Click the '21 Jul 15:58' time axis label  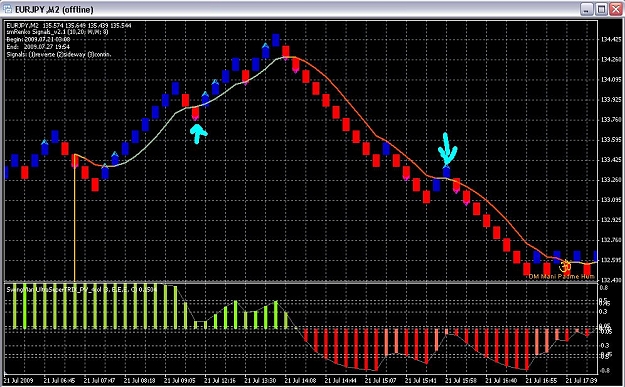pyautogui.click(x=462, y=380)
